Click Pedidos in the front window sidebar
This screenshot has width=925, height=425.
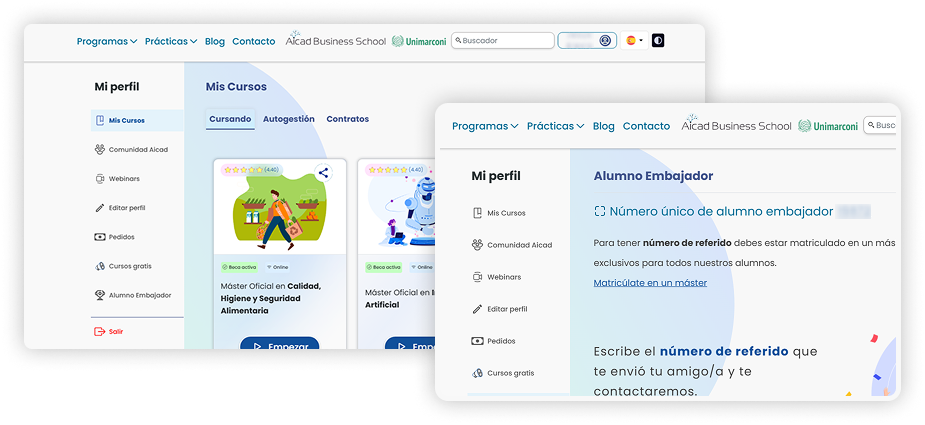pyautogui.click(x=502, y=341)
